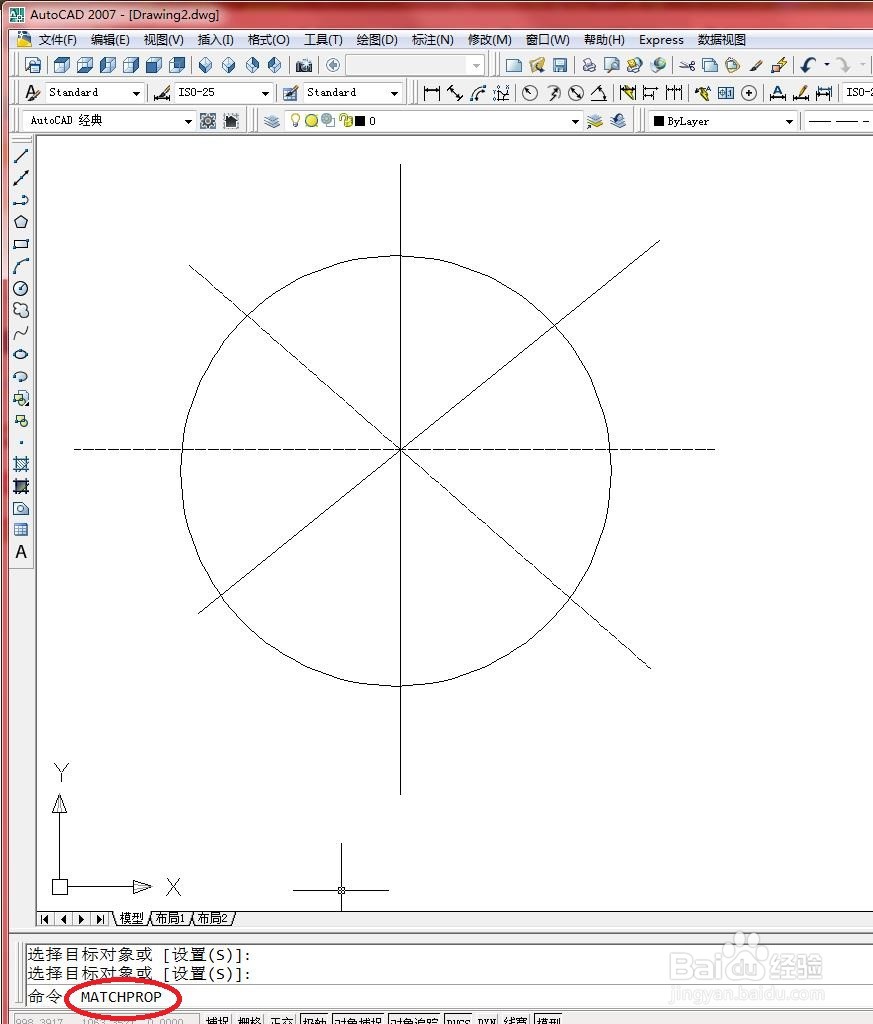873x1024 pixels.
Task: Select the Line draw tool
Action: click(21, 155)
